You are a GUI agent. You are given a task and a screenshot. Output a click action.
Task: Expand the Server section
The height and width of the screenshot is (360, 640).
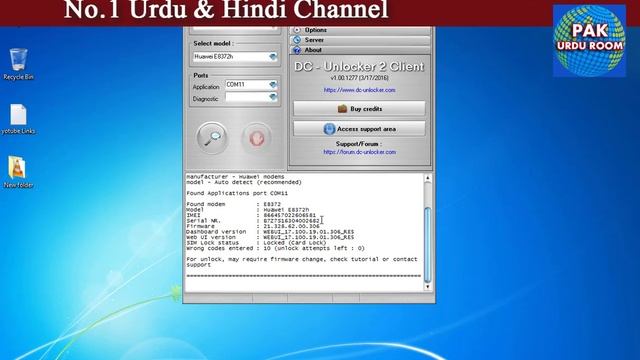pos(360,40)
